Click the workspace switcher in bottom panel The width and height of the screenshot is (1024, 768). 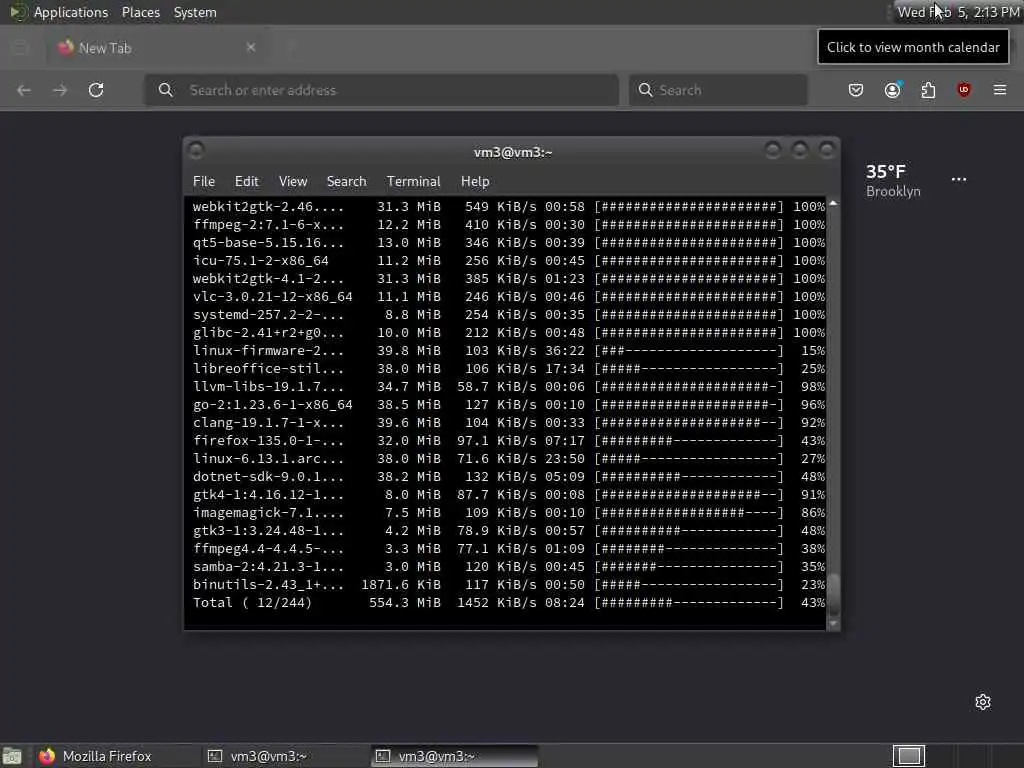(x=909, y=756)
